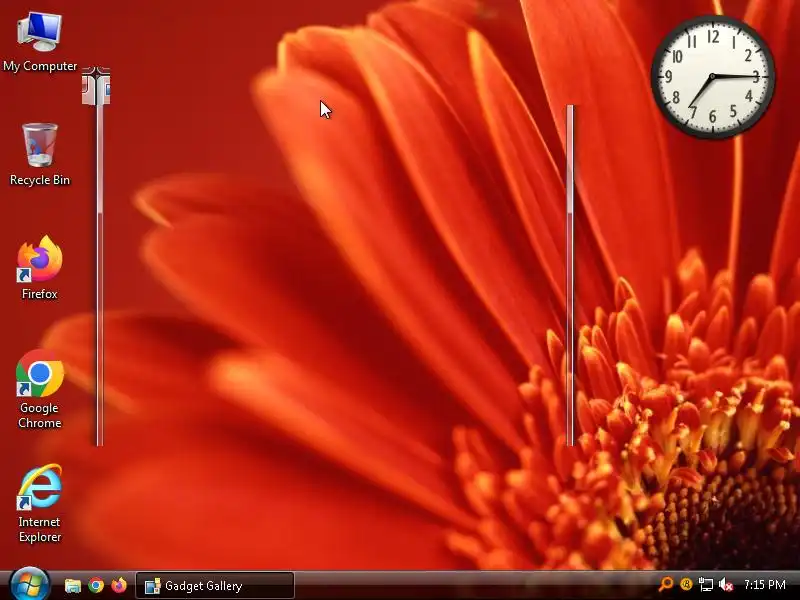Click the 7:15 PM taskbar clock
This screenshot has width=800, height=600.
pos(764,584)
